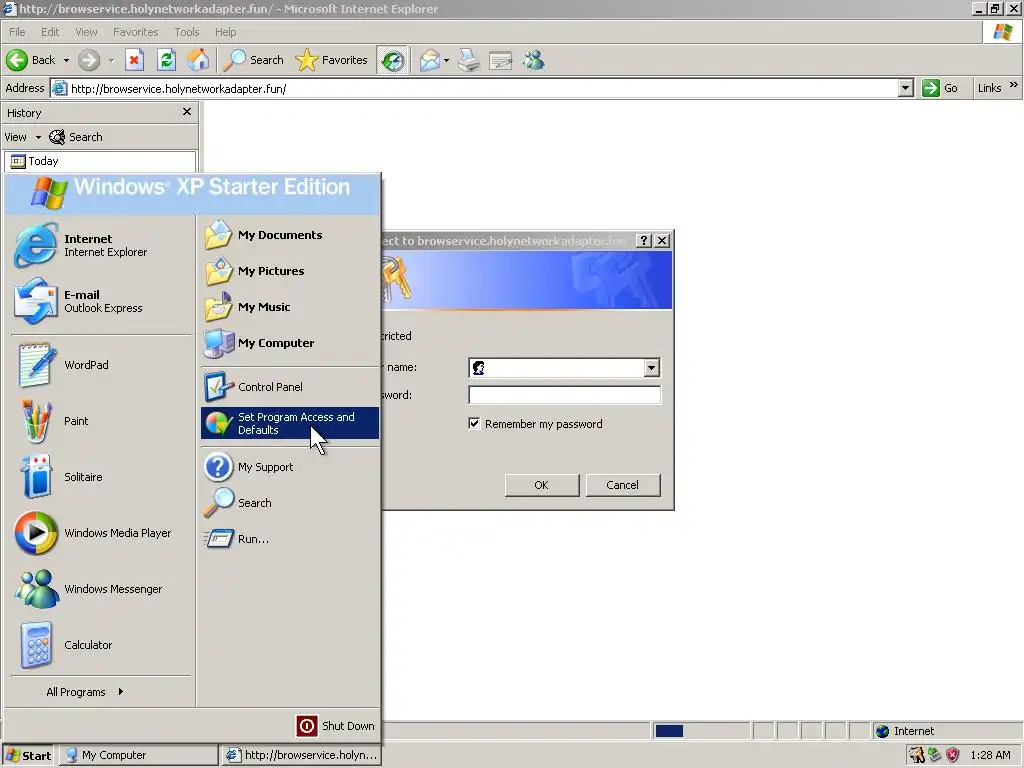Open the Favorites menu

136,32
